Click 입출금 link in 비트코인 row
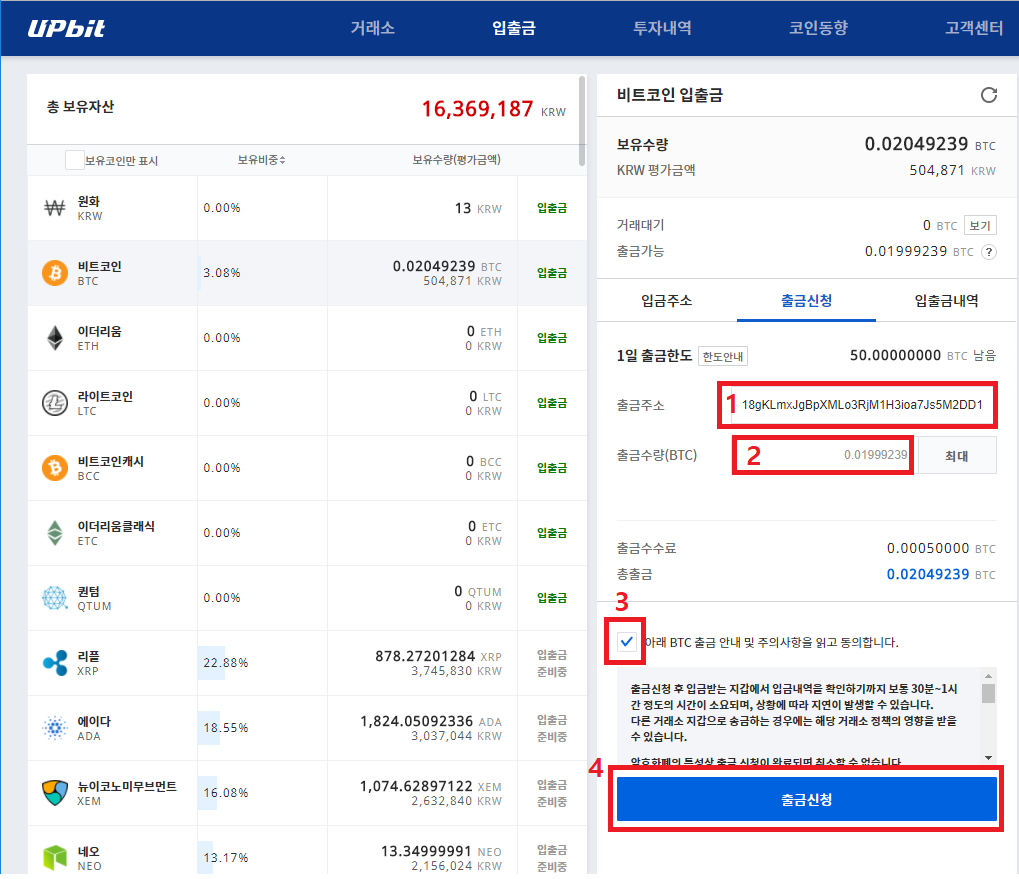 pyautogui.click(x=552, y=273)
